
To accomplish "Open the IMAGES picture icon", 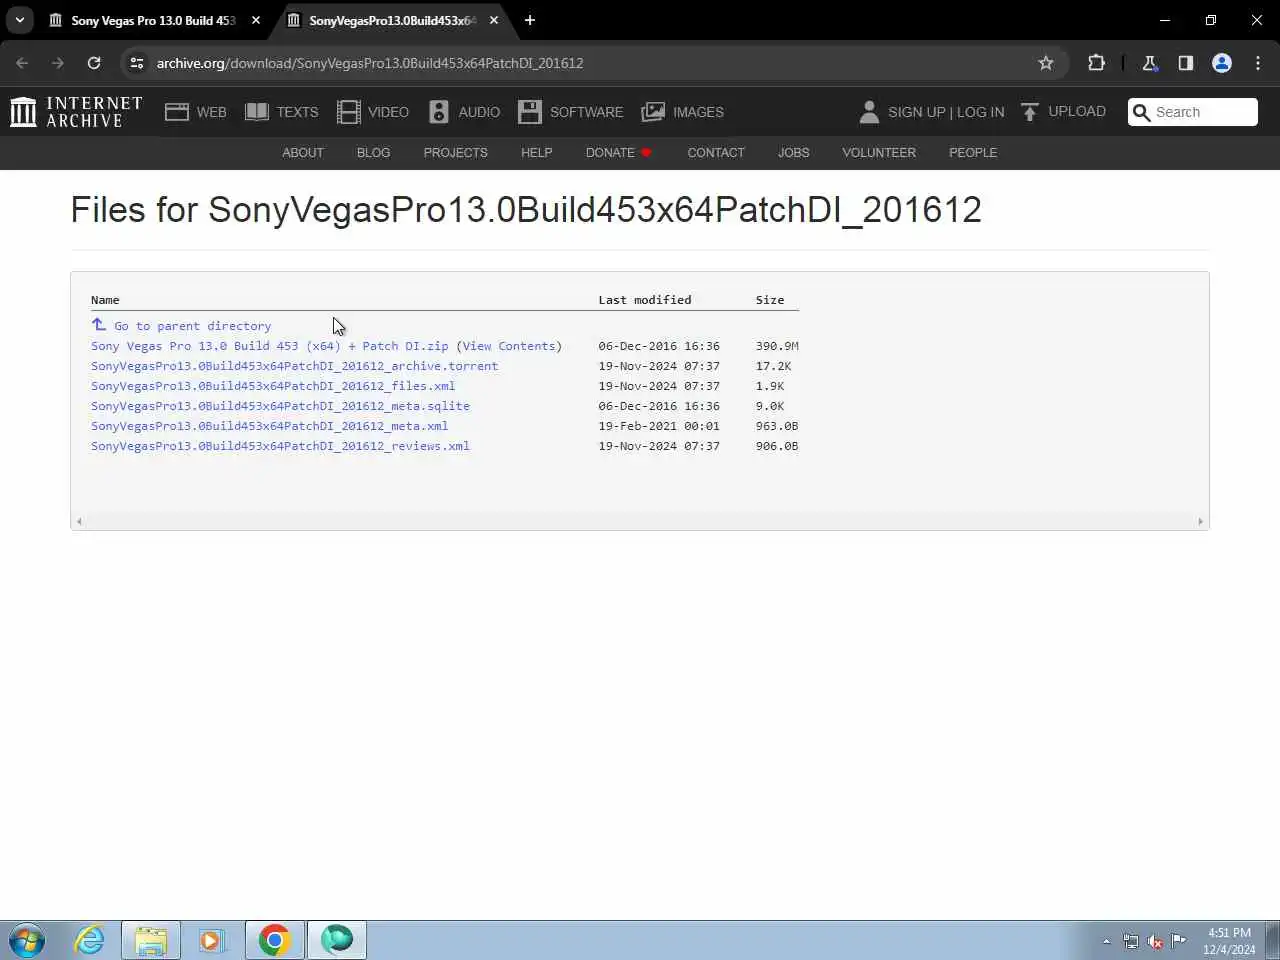I will (653, 112).
